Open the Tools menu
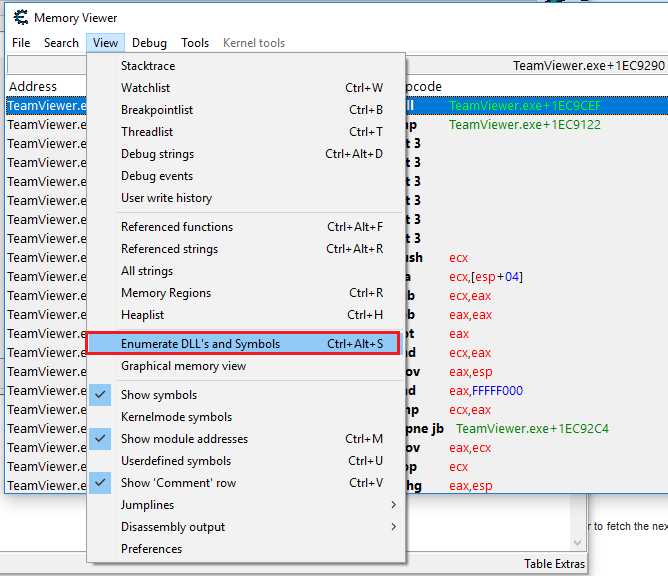668x576 pixels. pyautogui.click(x=195, y=43)
